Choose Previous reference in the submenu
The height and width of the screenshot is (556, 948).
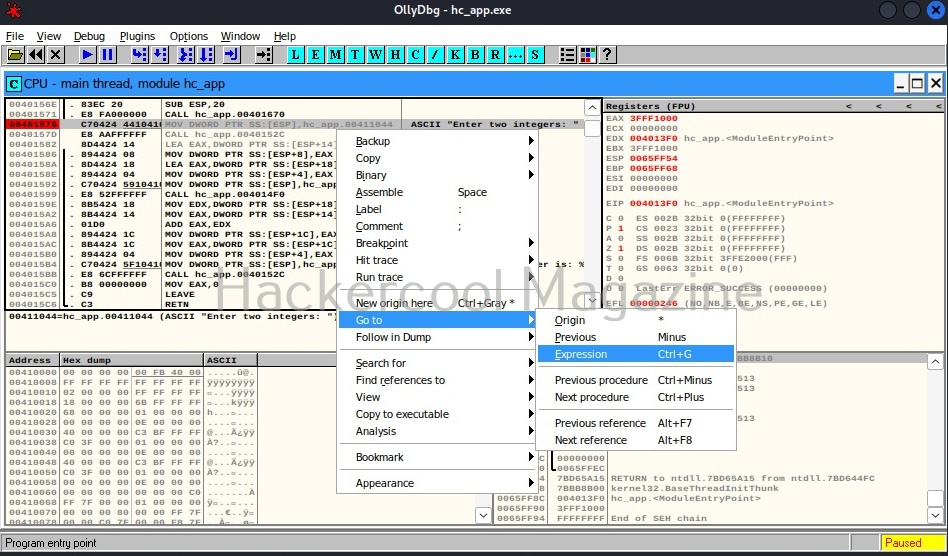[635, 423]
